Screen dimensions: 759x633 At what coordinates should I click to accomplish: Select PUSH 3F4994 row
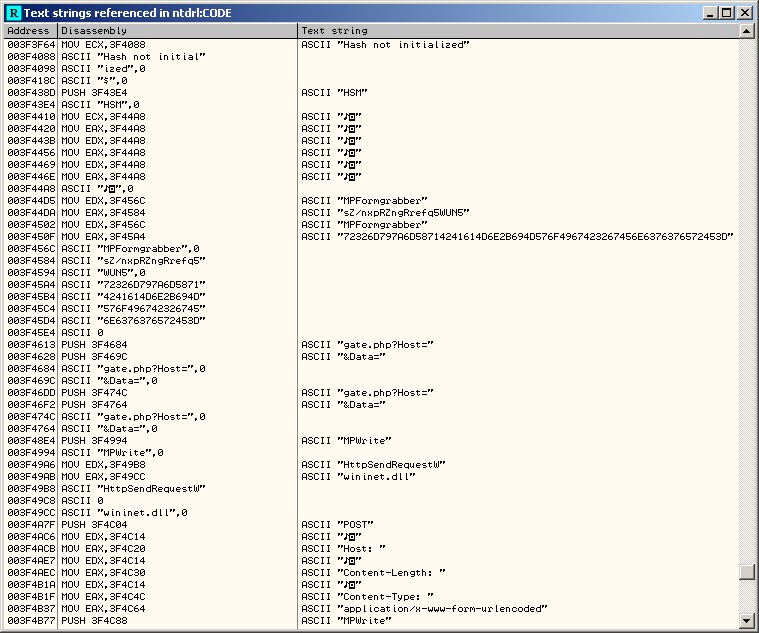(x=372, y=440)
